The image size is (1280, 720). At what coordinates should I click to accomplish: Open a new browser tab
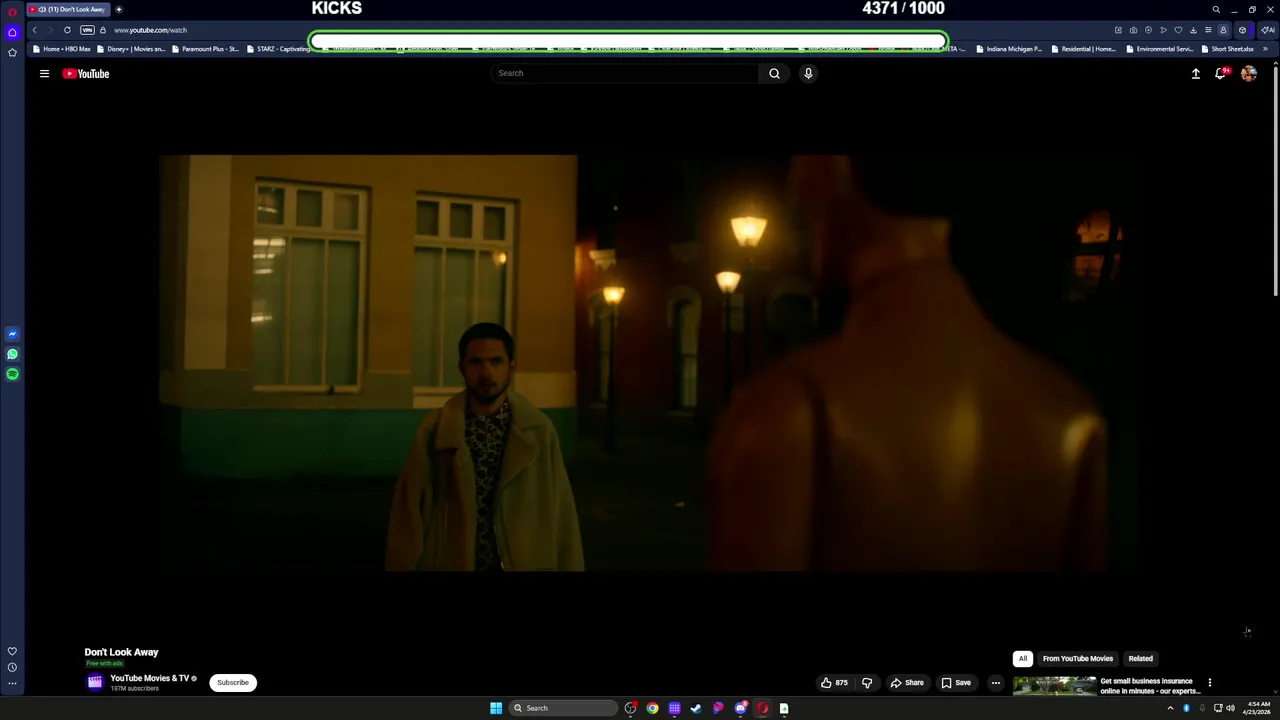click(118, 9)
